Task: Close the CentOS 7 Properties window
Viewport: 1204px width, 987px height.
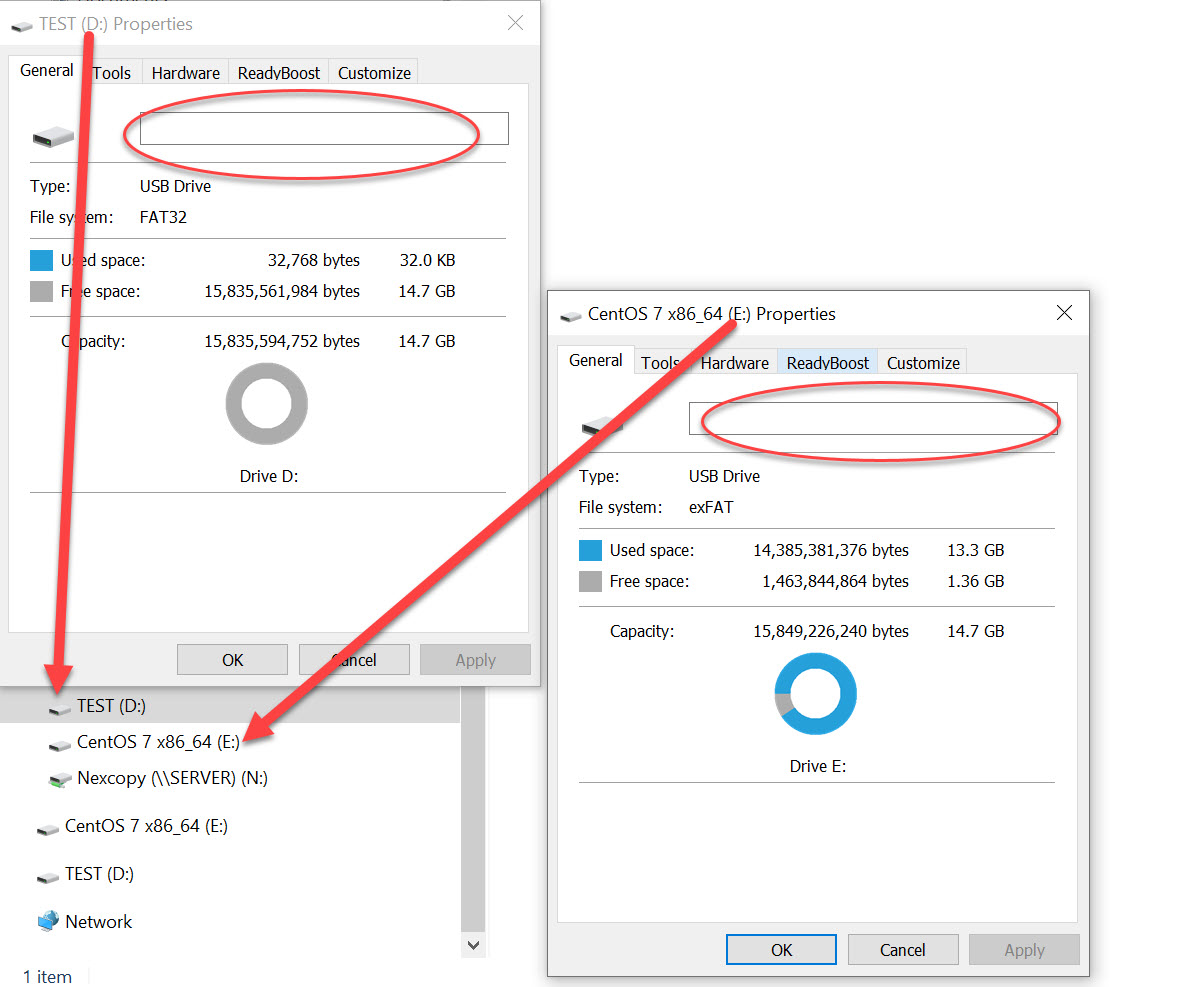Action: point(1064,313)
